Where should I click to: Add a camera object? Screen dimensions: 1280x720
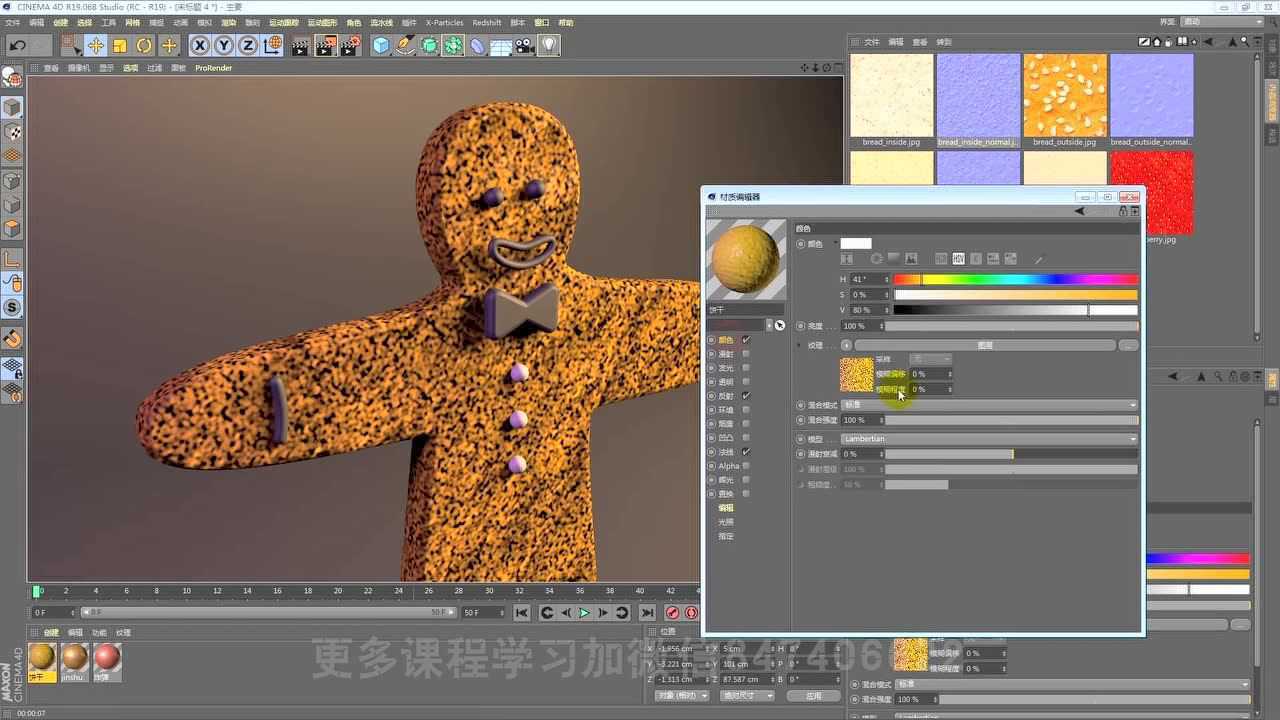[525, 45]
